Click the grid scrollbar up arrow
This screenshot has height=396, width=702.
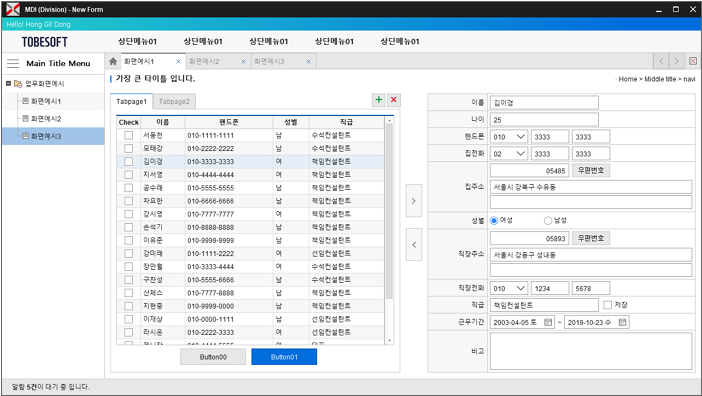(389, 121)
